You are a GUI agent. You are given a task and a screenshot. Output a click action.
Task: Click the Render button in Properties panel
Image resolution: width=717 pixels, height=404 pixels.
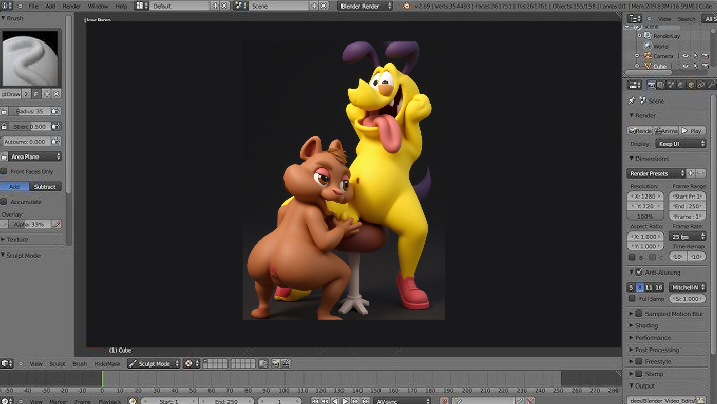pyautogui.click(x=640, y=131)
